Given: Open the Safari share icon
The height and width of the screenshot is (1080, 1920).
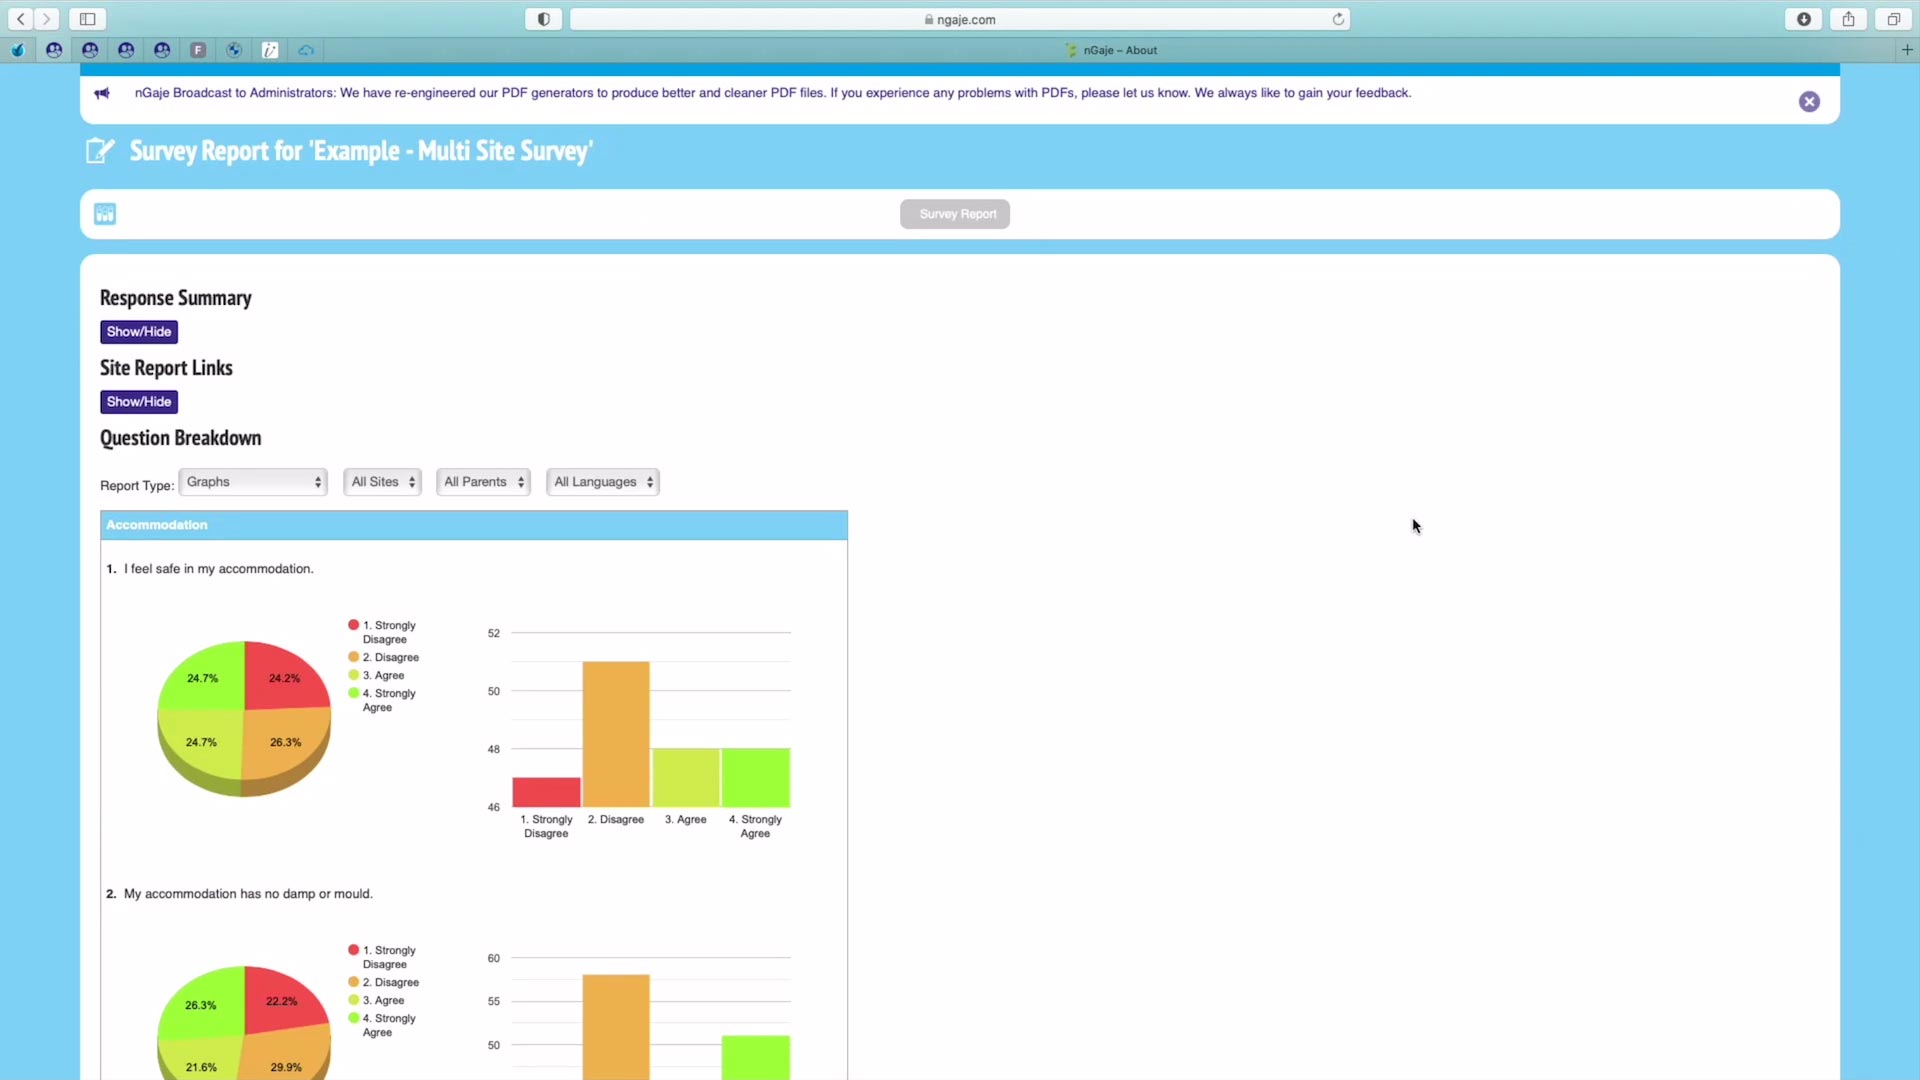Looking at the screenshot, I should click(x=1849, y=19).
